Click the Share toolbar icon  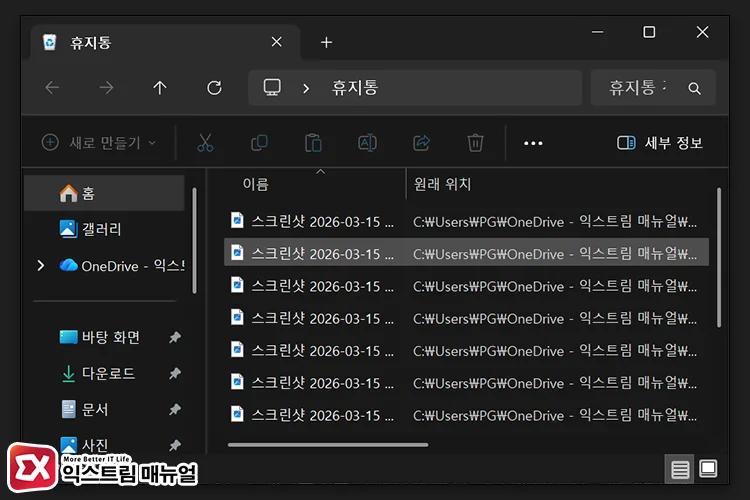click(x=421, y=143)
